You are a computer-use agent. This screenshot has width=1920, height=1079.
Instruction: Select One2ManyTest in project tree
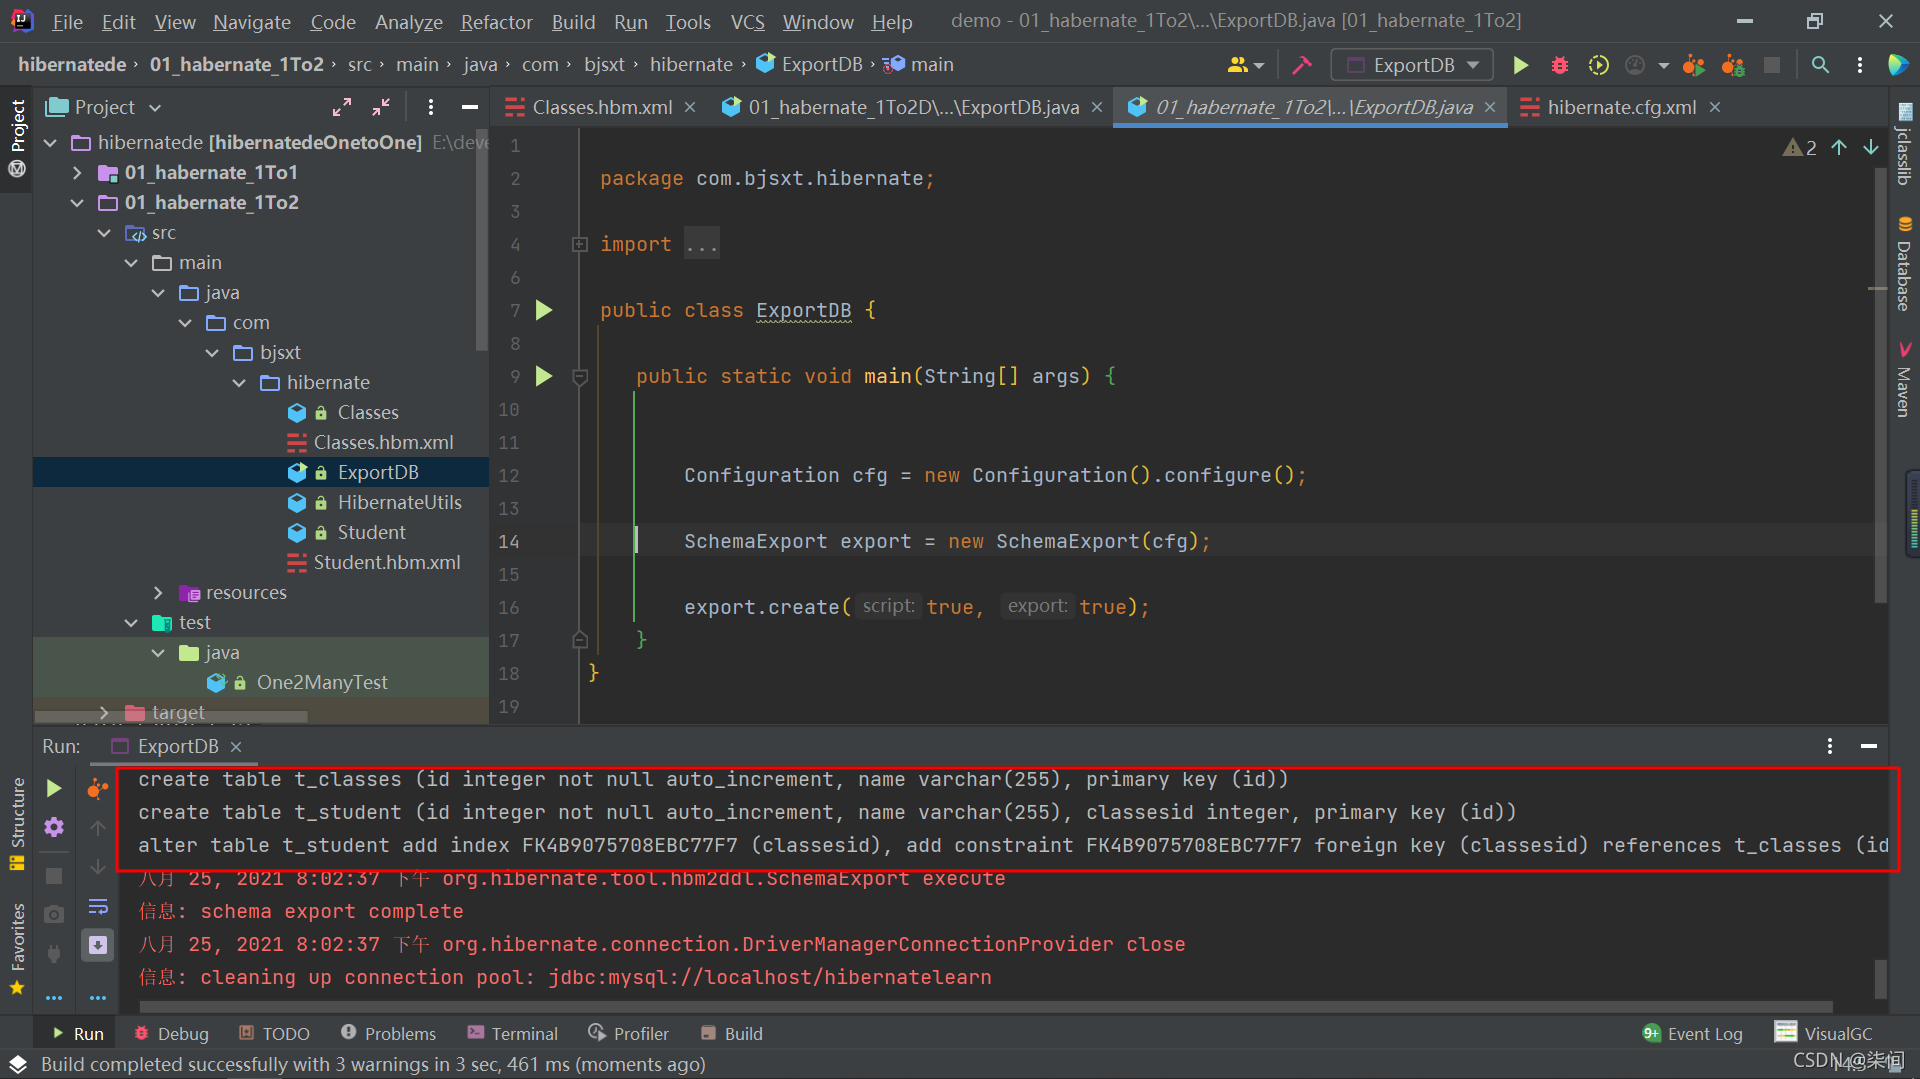322,683
